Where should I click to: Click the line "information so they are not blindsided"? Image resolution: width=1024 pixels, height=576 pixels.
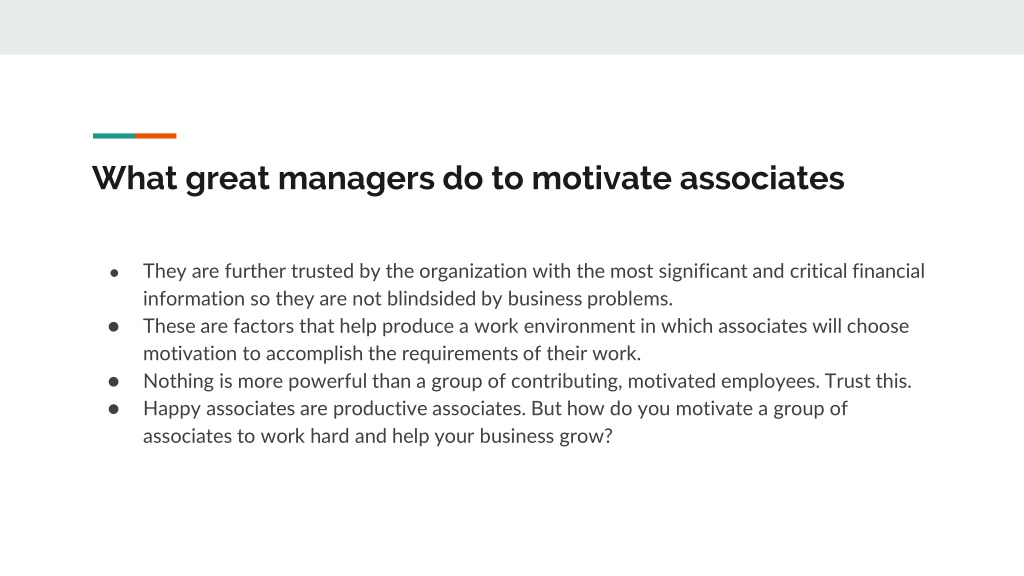click(408, 298)
